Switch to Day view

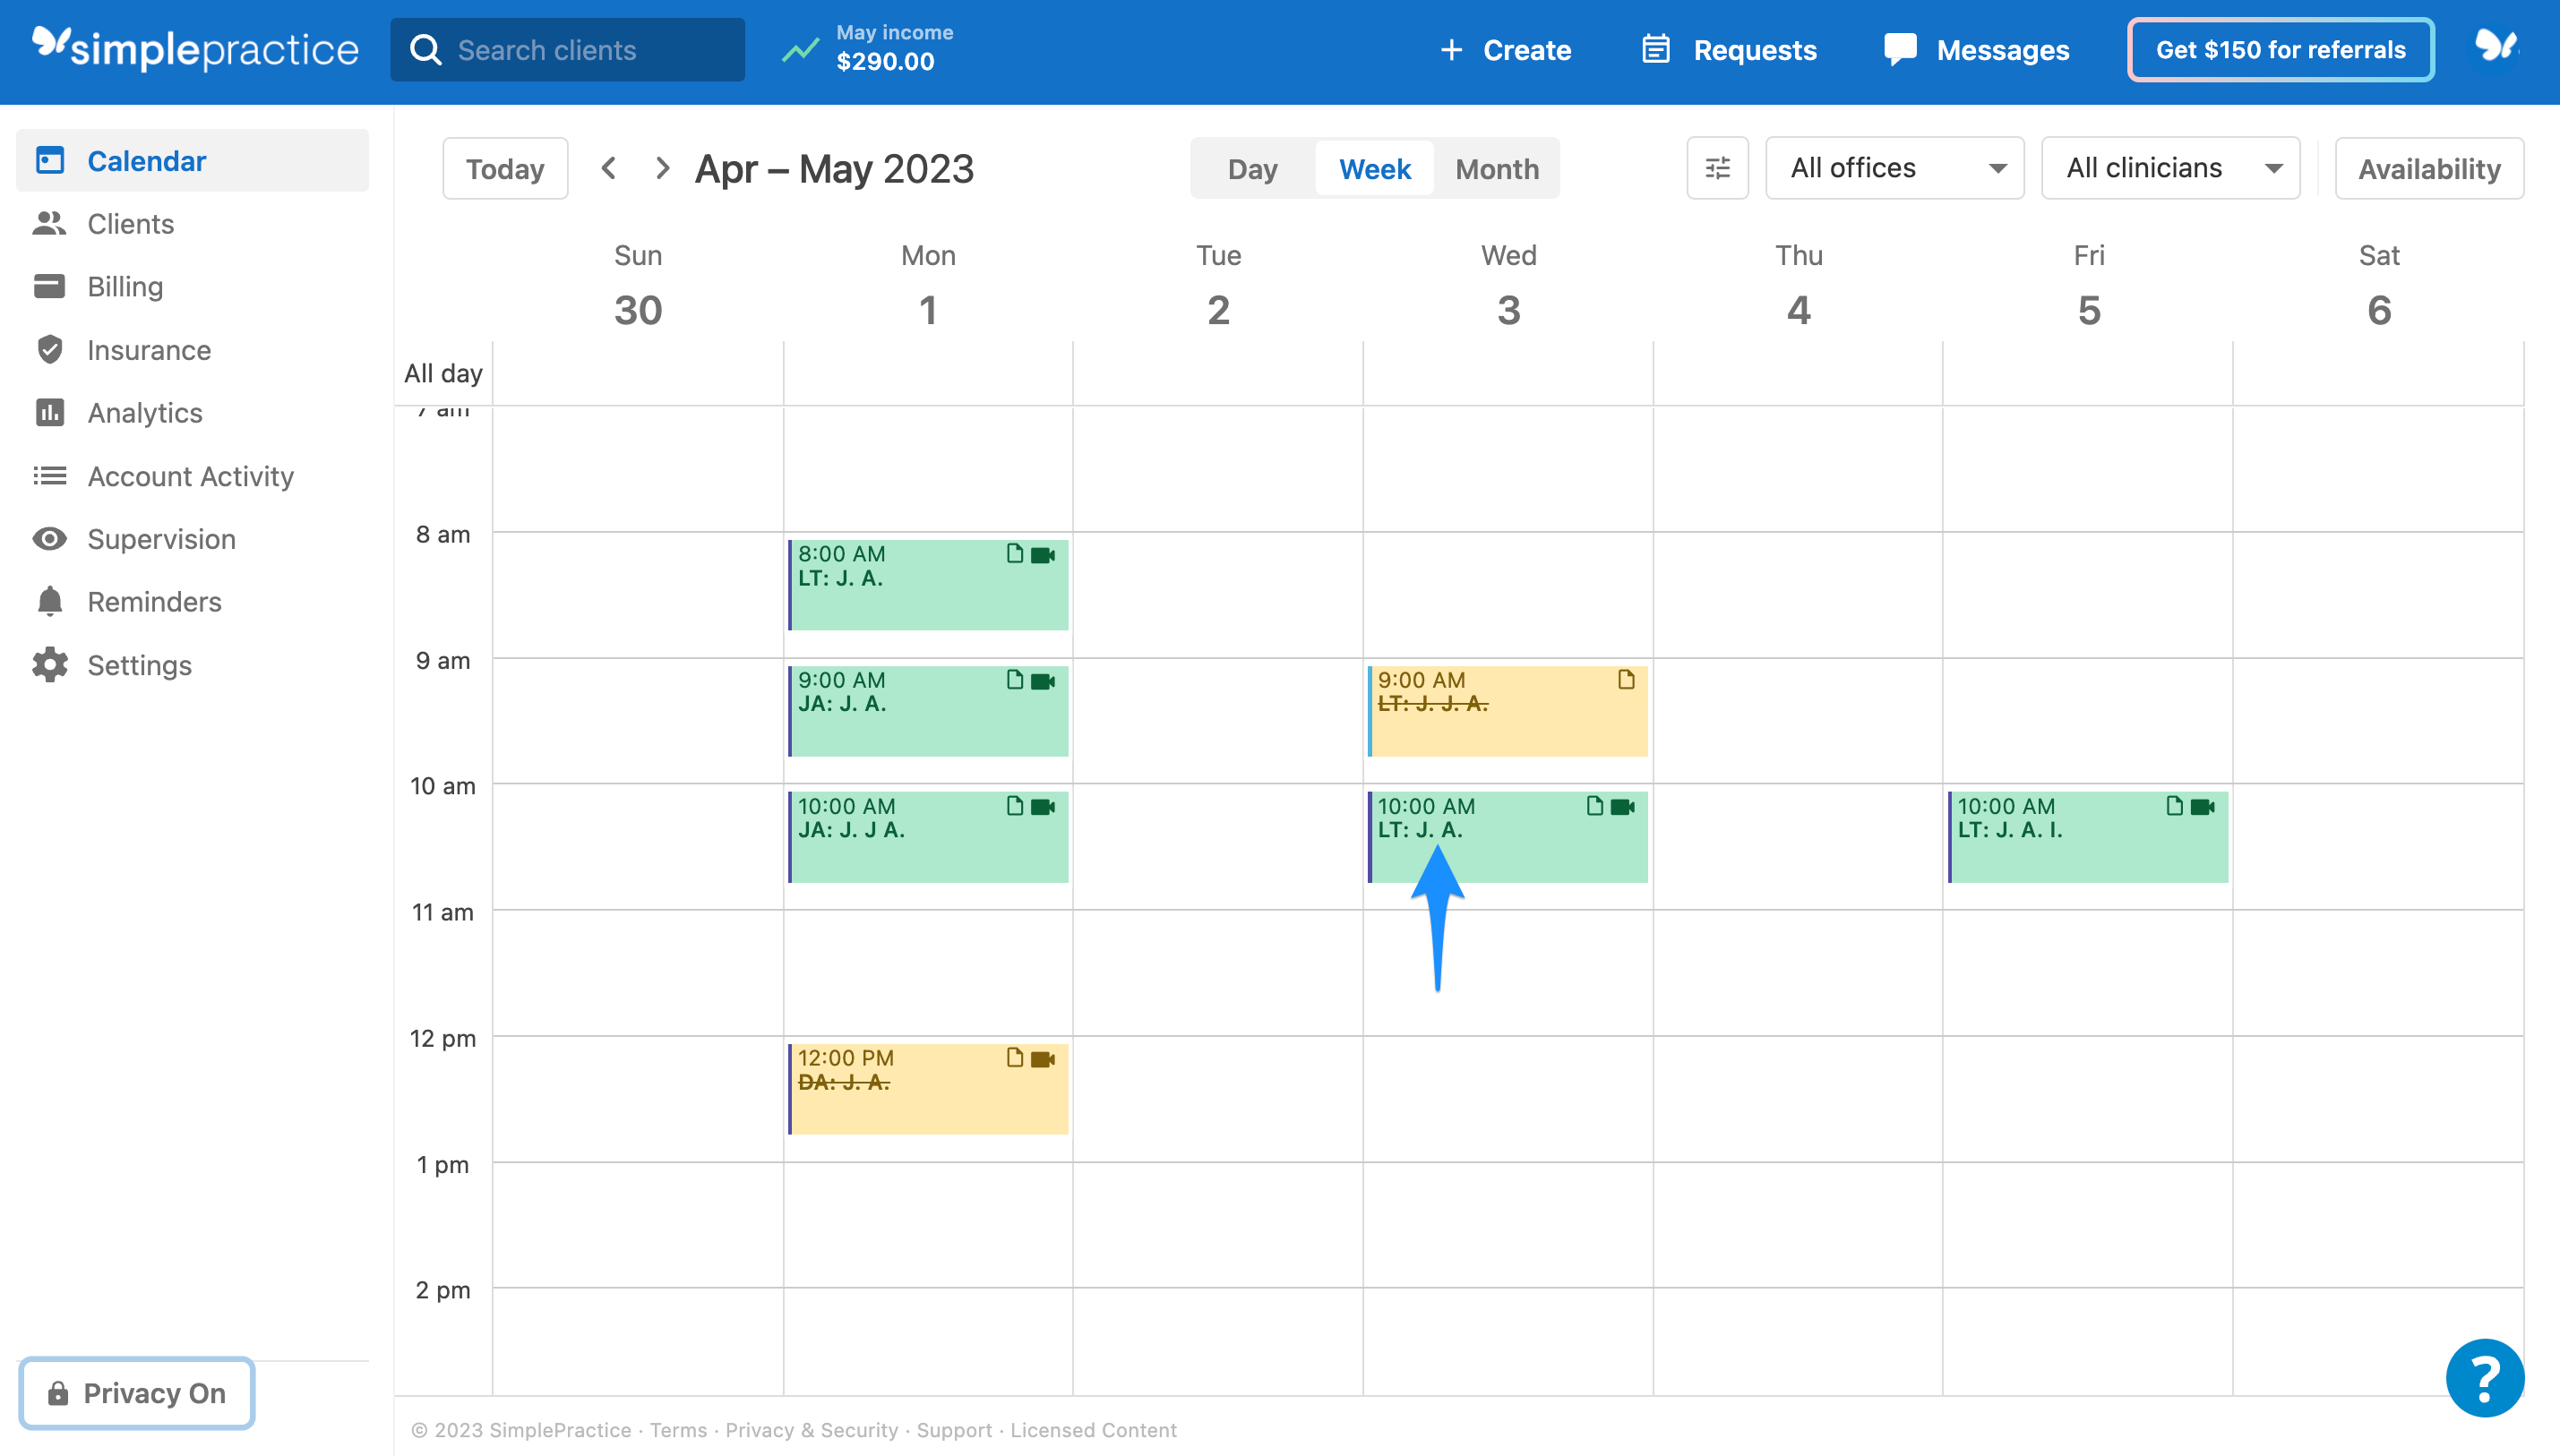pyautogui.click(x=1252, y=168)
